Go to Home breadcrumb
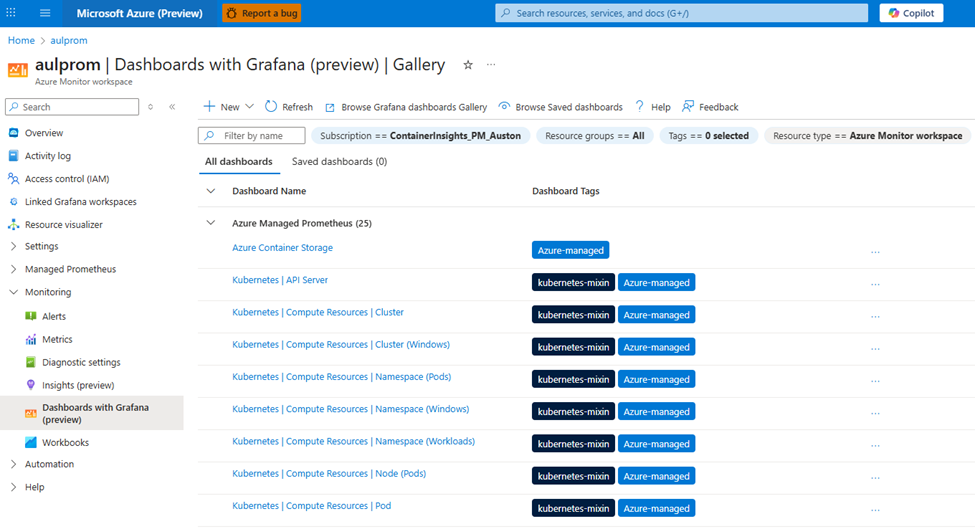 21,40
